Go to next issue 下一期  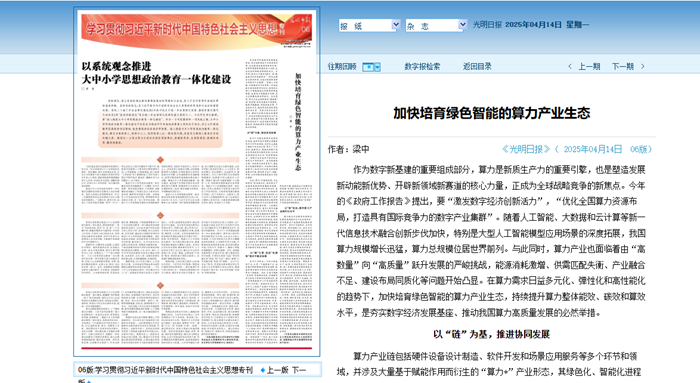623,67
